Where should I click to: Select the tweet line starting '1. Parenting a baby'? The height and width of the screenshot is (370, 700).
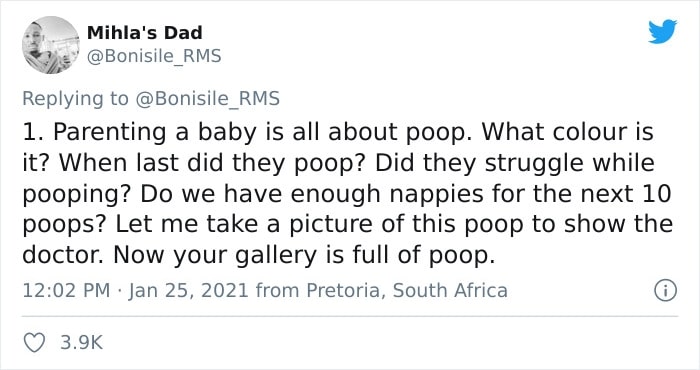(x=338, y=132)
